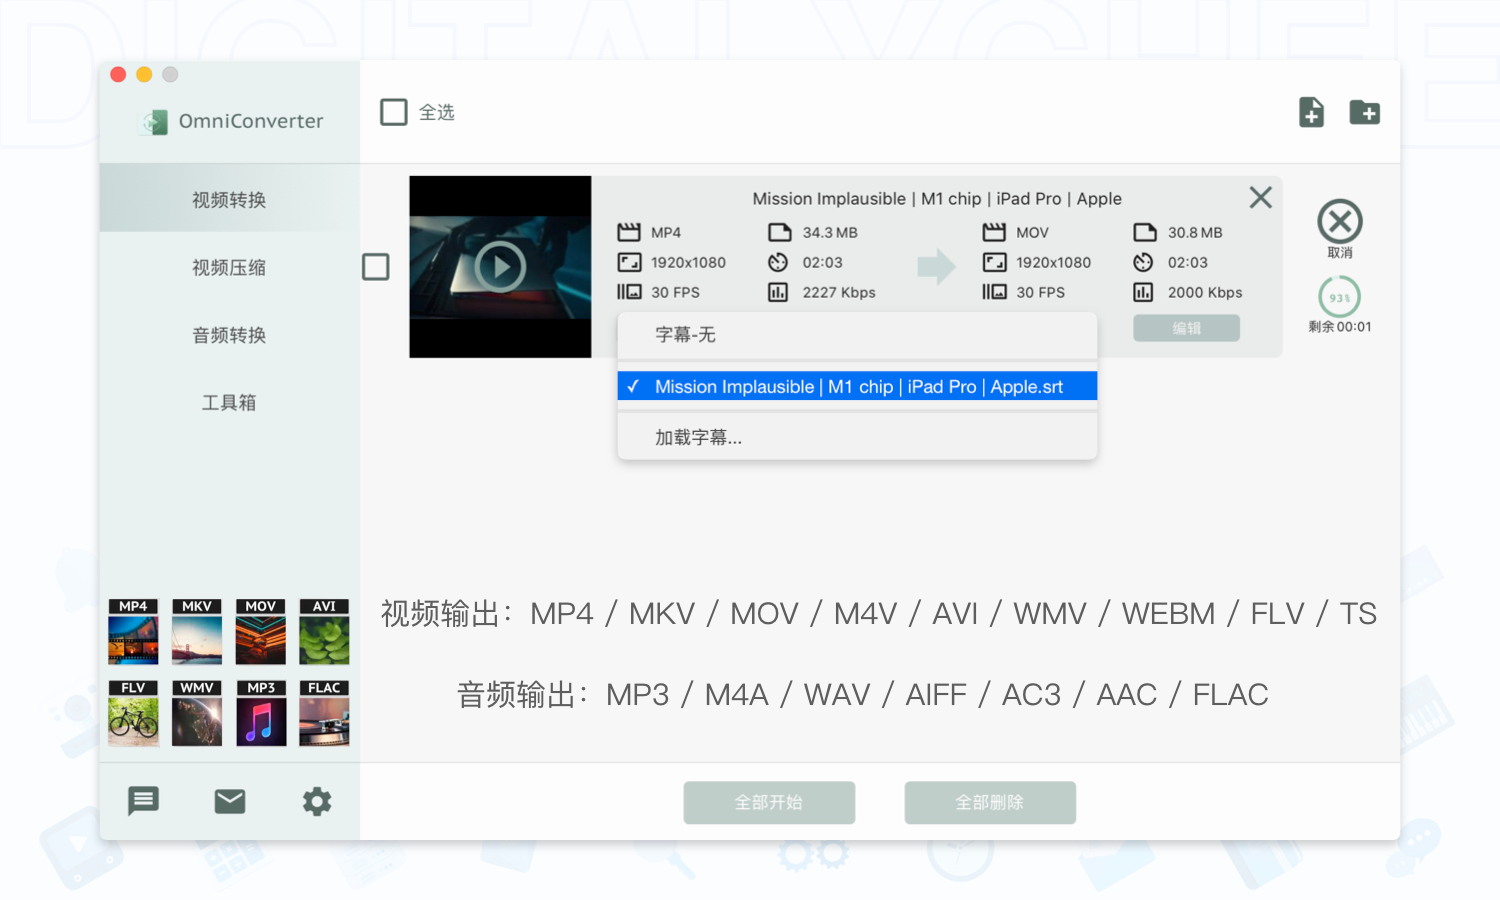Check the Mission Implausible video checkbox
The height and width of the screenshot is (900, 1500).
click(x=376, y=267)
